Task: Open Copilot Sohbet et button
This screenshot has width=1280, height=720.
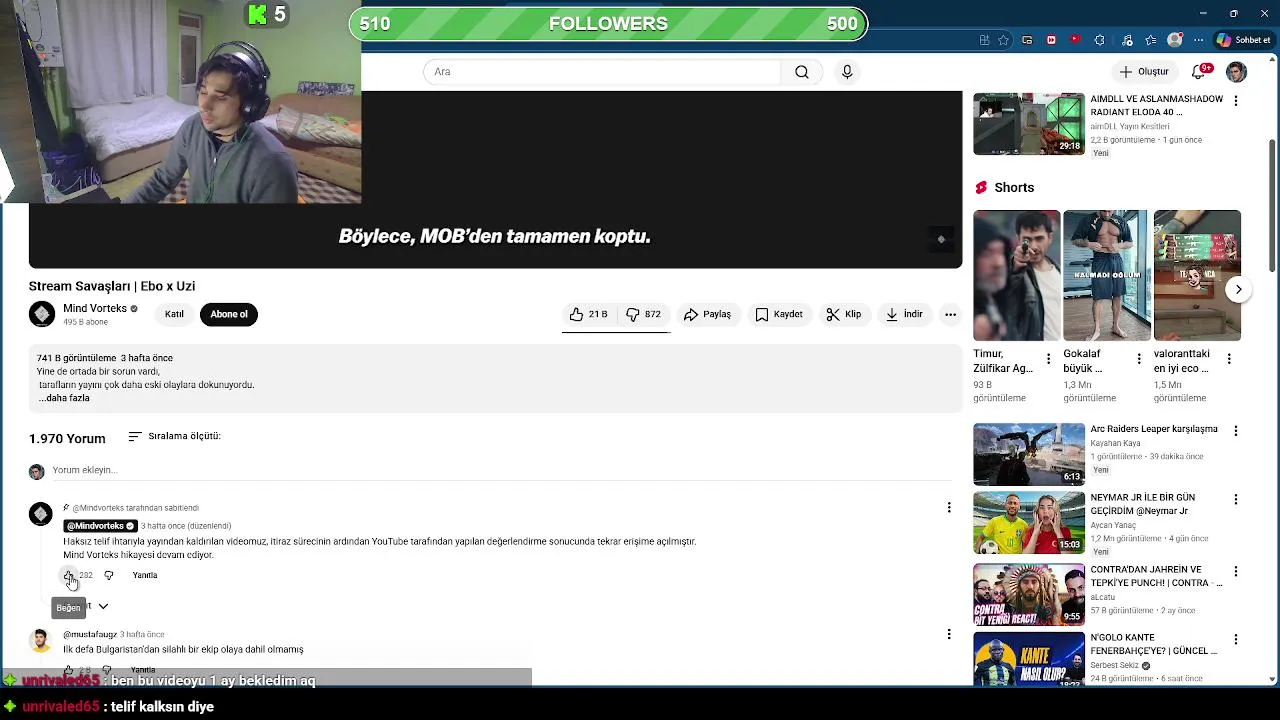Action: (1243, 40)
